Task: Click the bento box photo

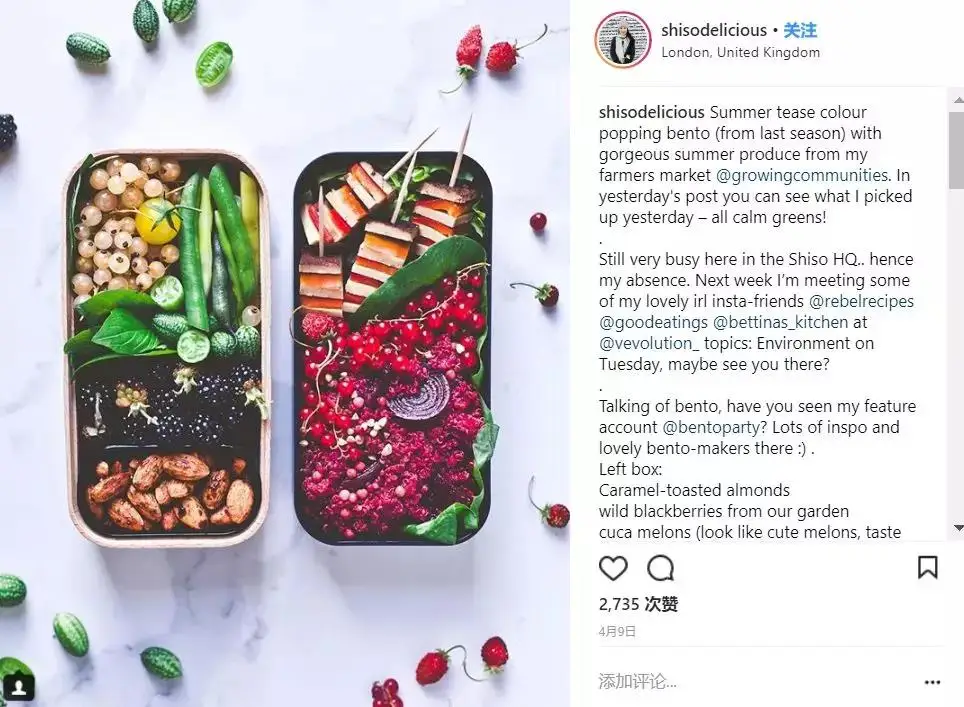Action: click(285, 354)
